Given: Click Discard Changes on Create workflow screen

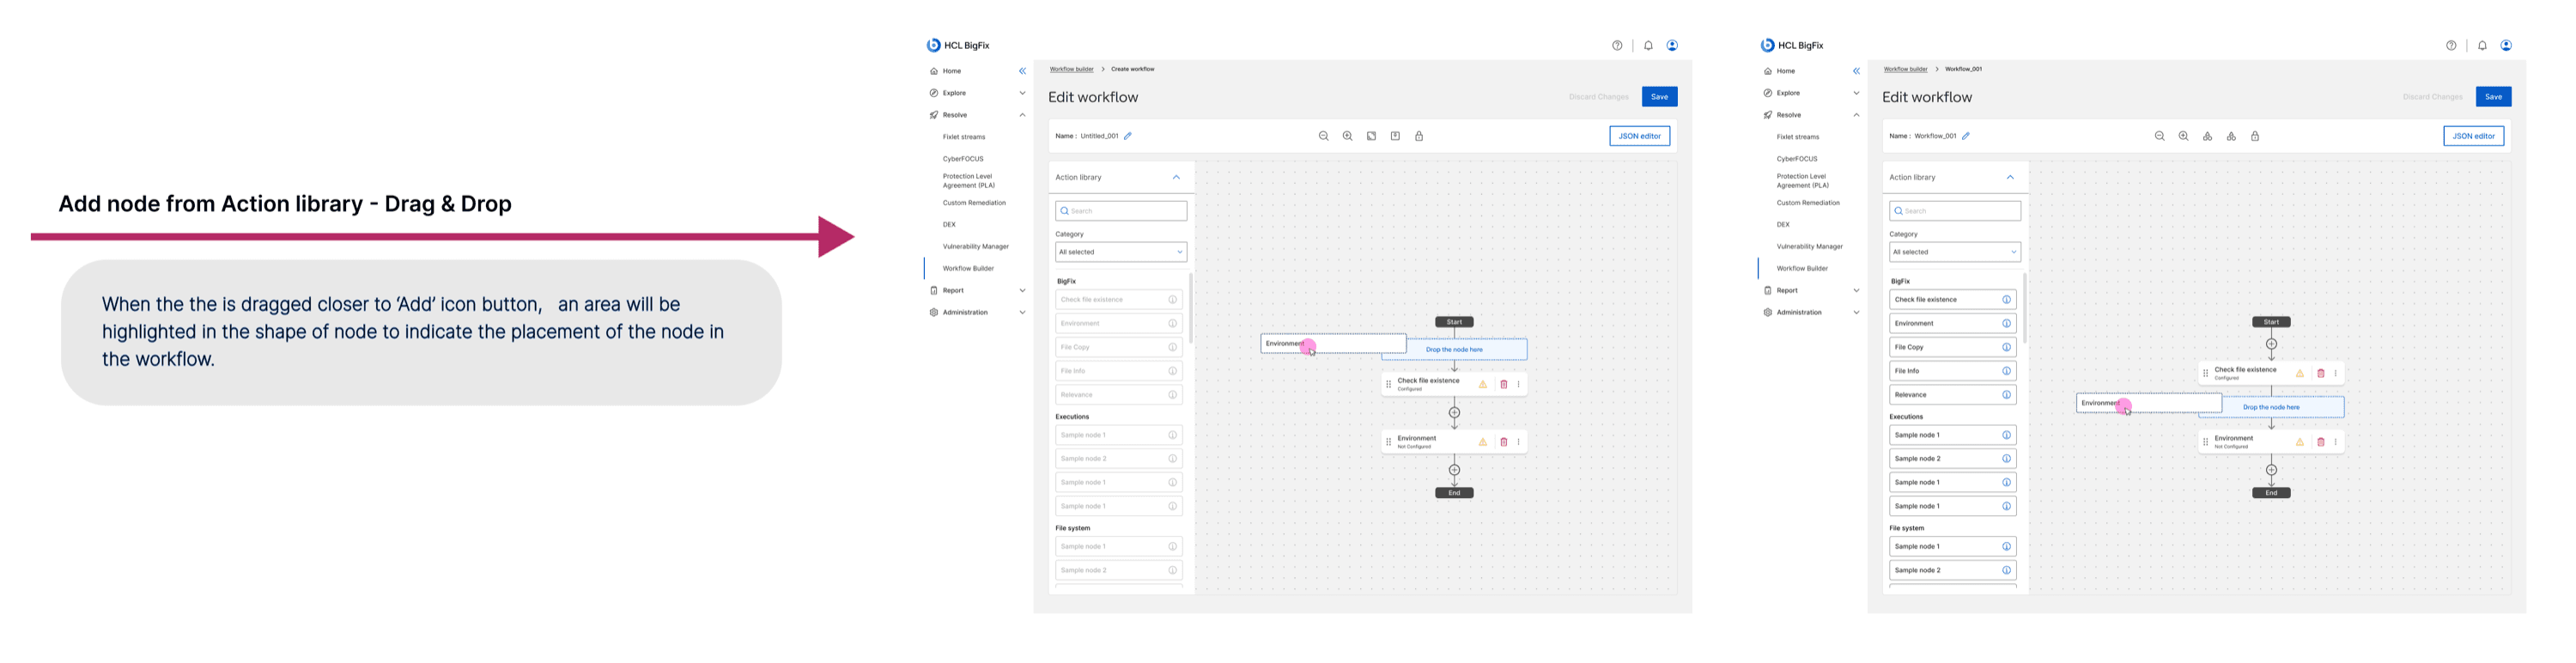Looking at the screenshot, I should (x=1598, y=97).
